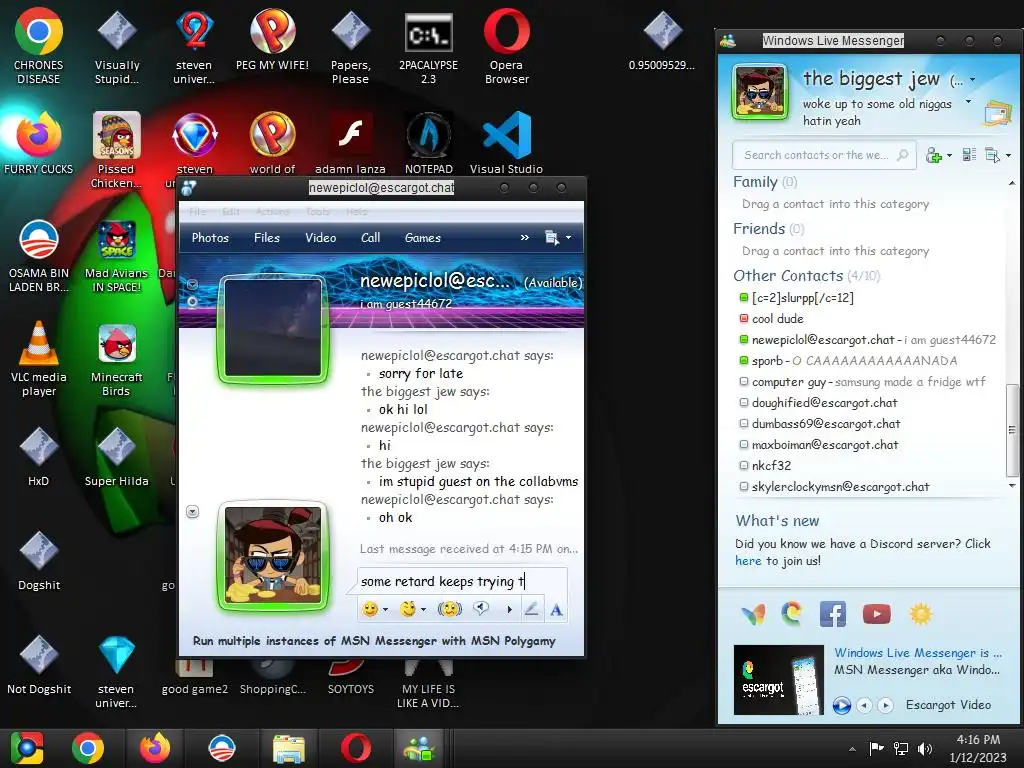The image size is (1024, 768).
Task: Click the Search contacts field in Messenger
Action: (x=824, y=155)
